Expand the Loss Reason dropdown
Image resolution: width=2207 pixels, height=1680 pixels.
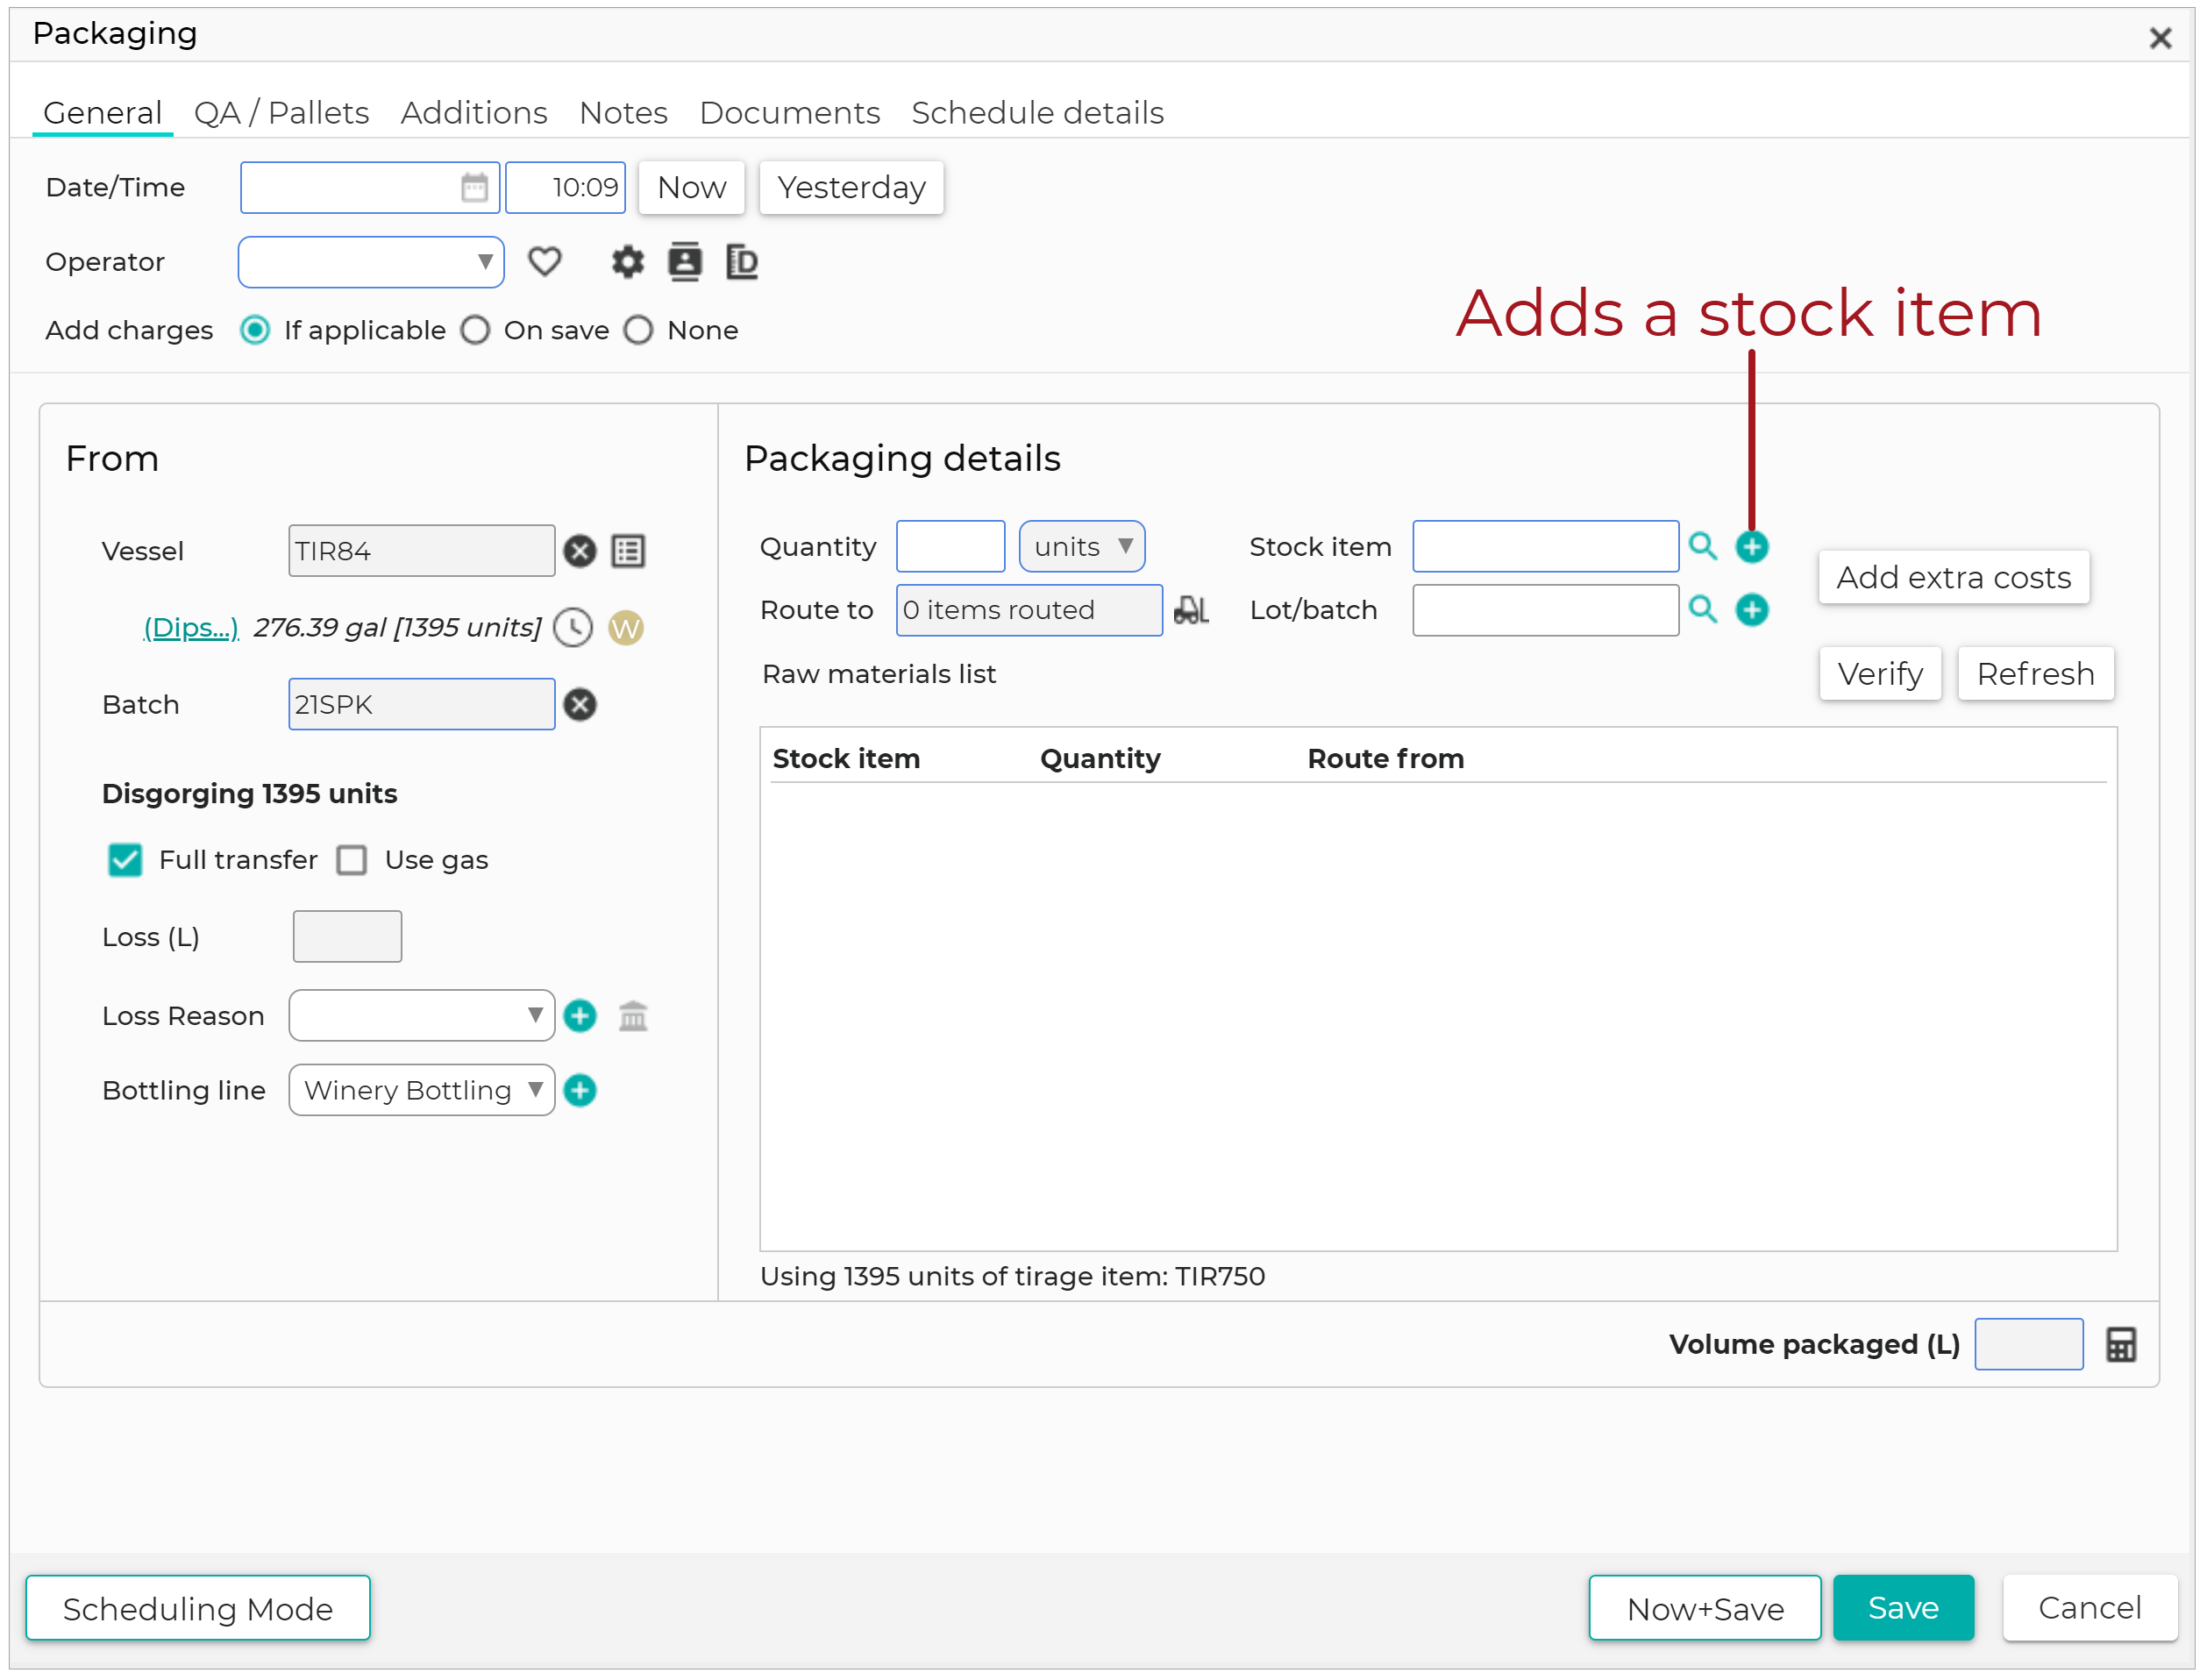coord(422,1016)
